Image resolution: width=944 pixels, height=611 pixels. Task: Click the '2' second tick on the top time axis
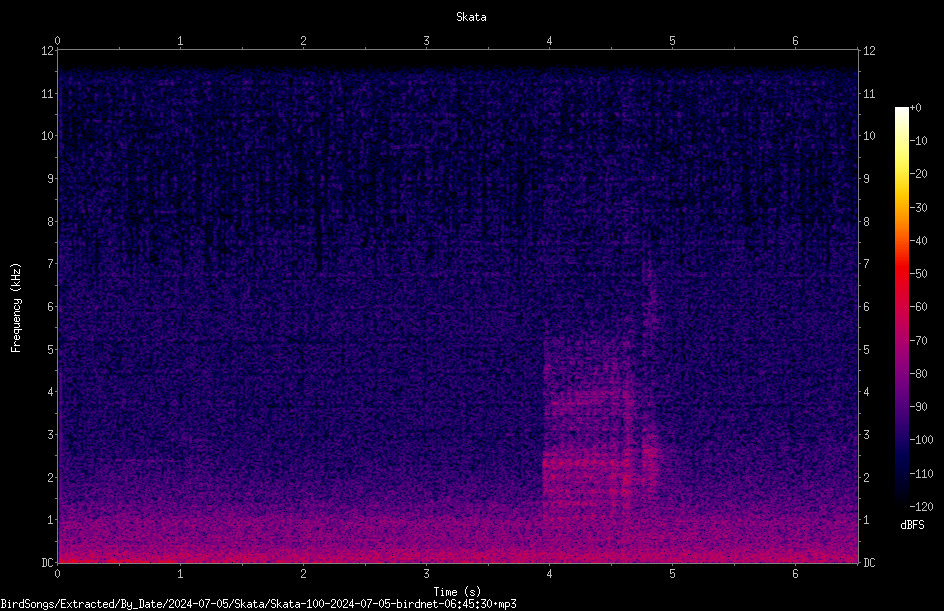[x=303, y=41]
